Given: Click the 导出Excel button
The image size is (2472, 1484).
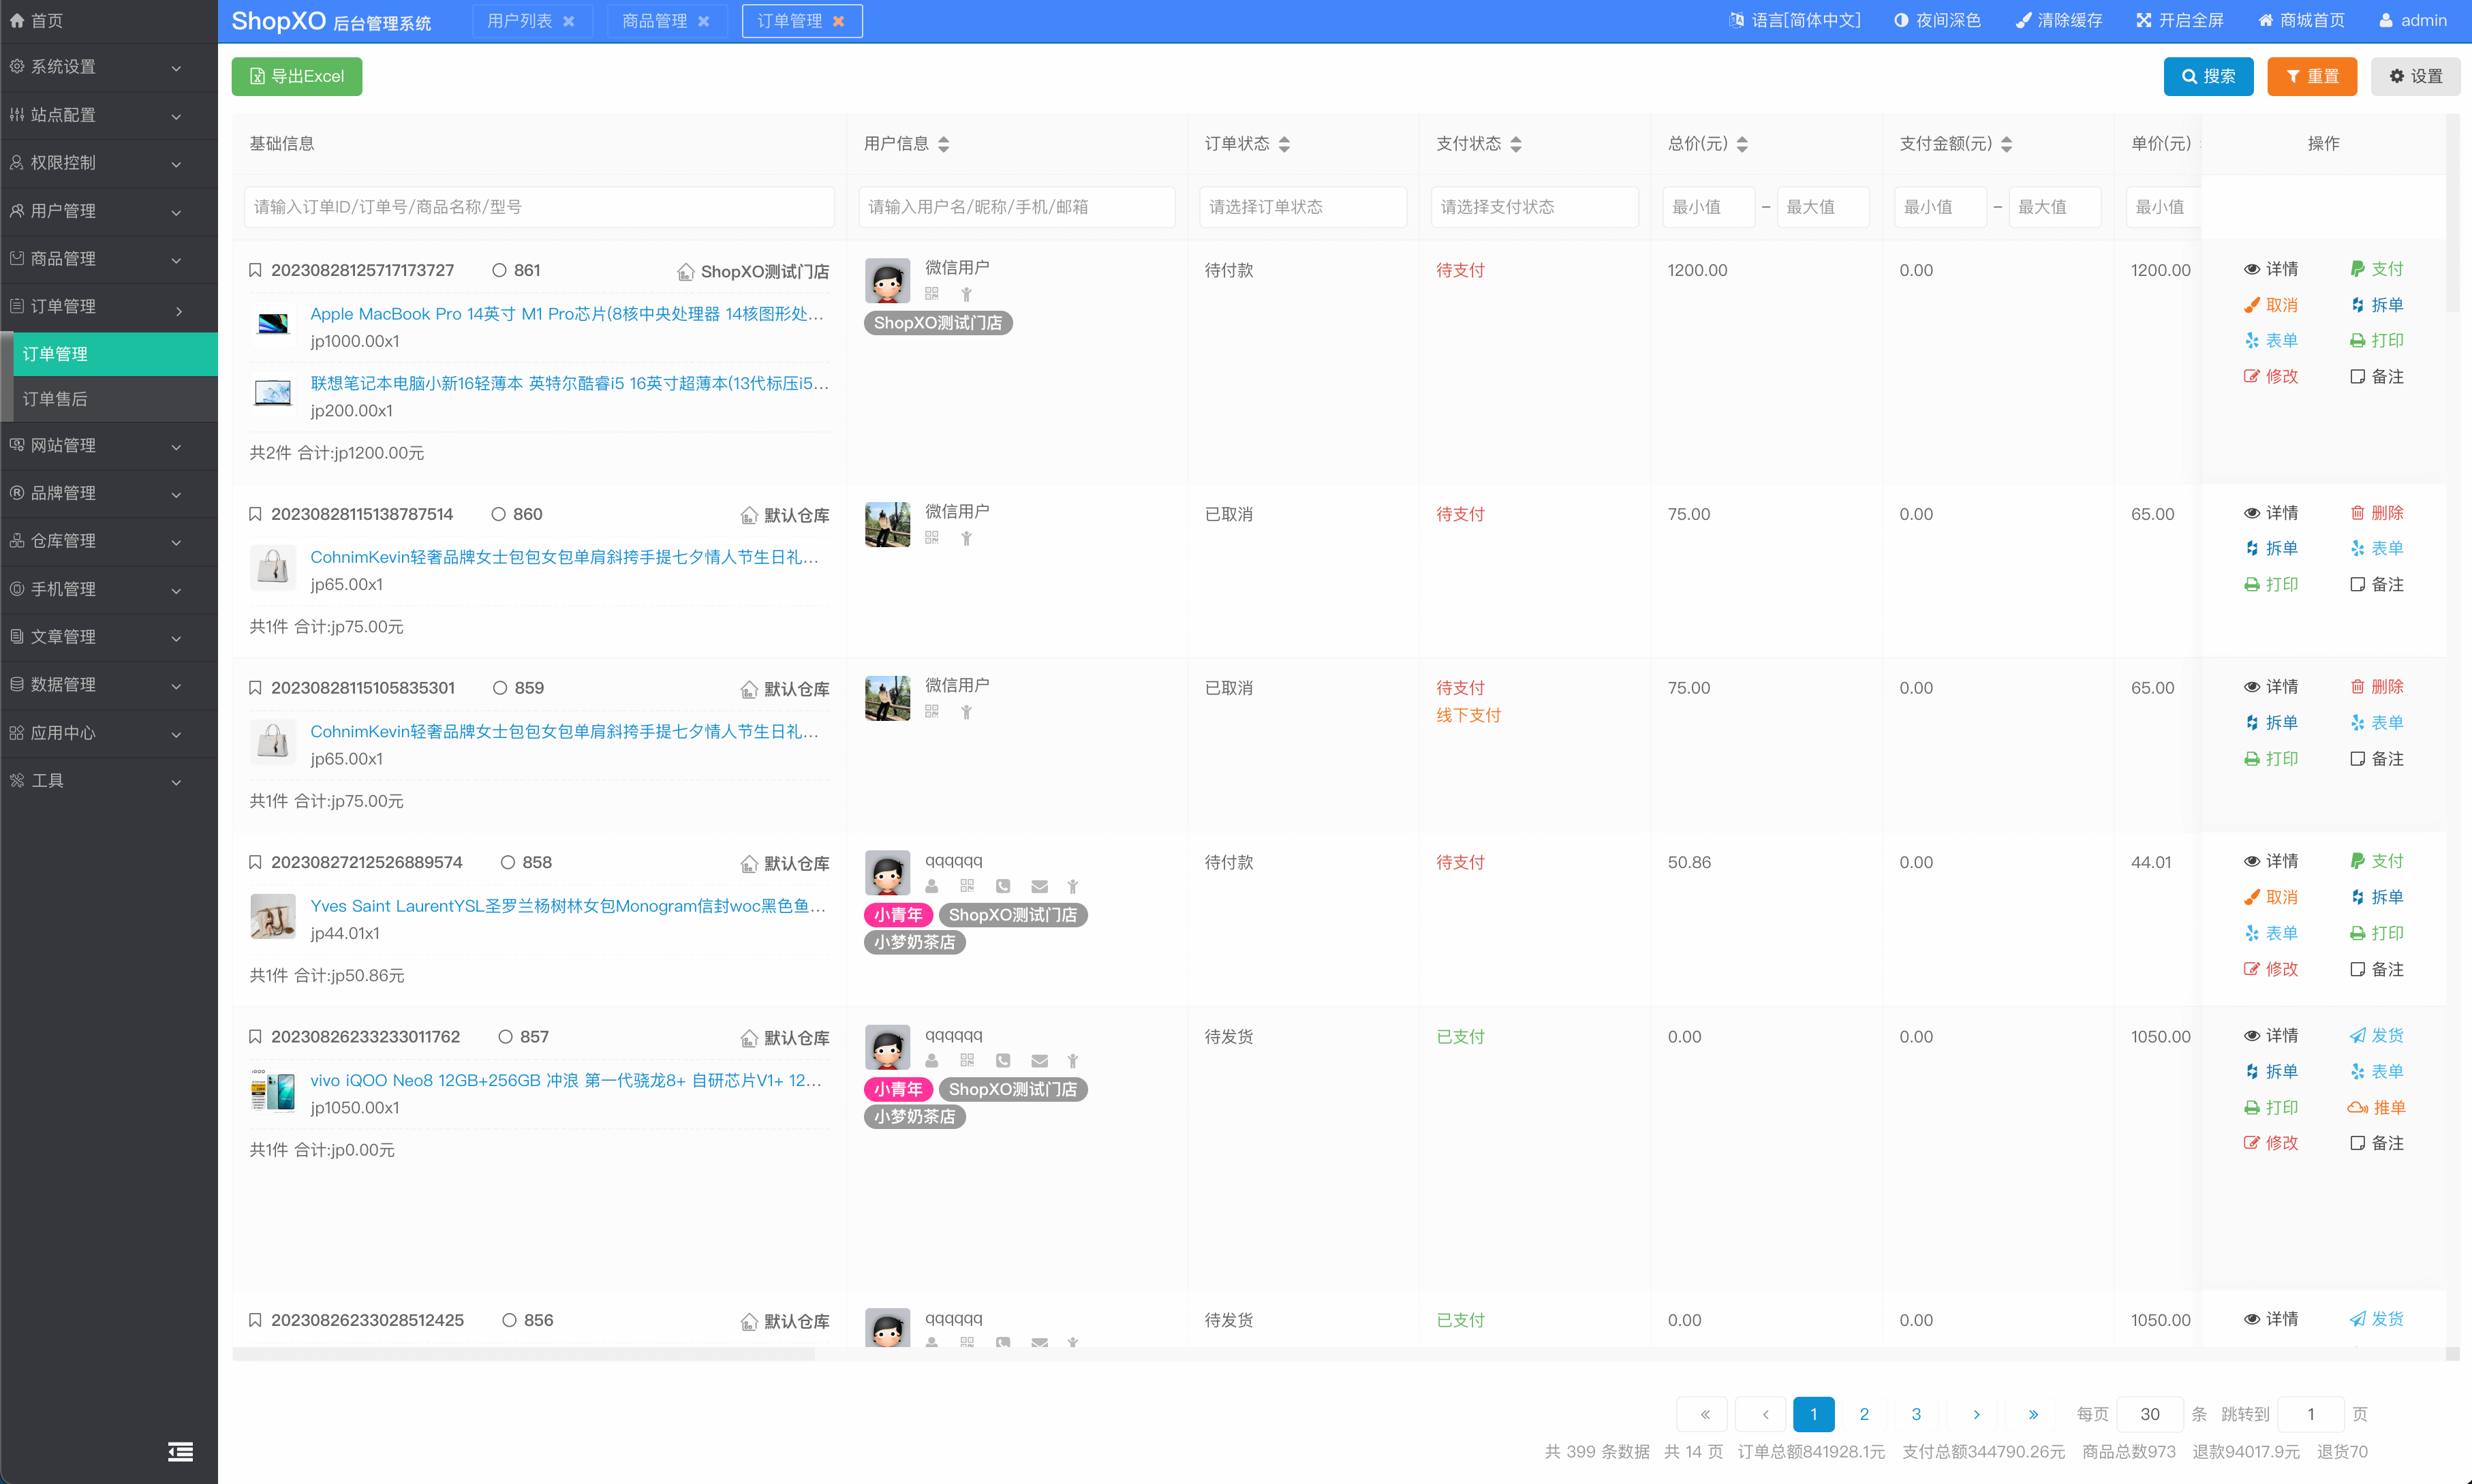Looking at the screenshot, I should tap(297, 76).
